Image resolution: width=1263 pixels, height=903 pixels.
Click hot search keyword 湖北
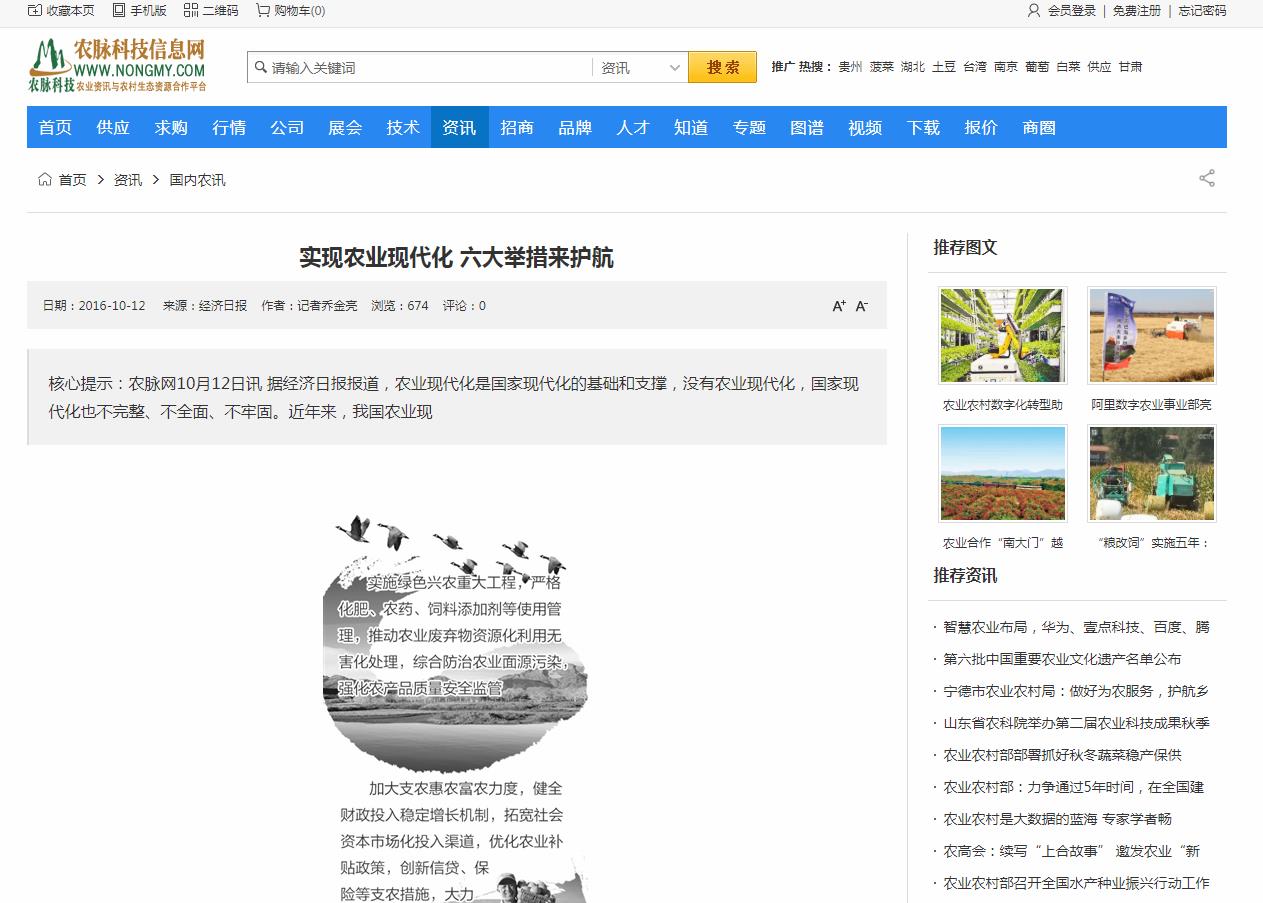[912, 67]
